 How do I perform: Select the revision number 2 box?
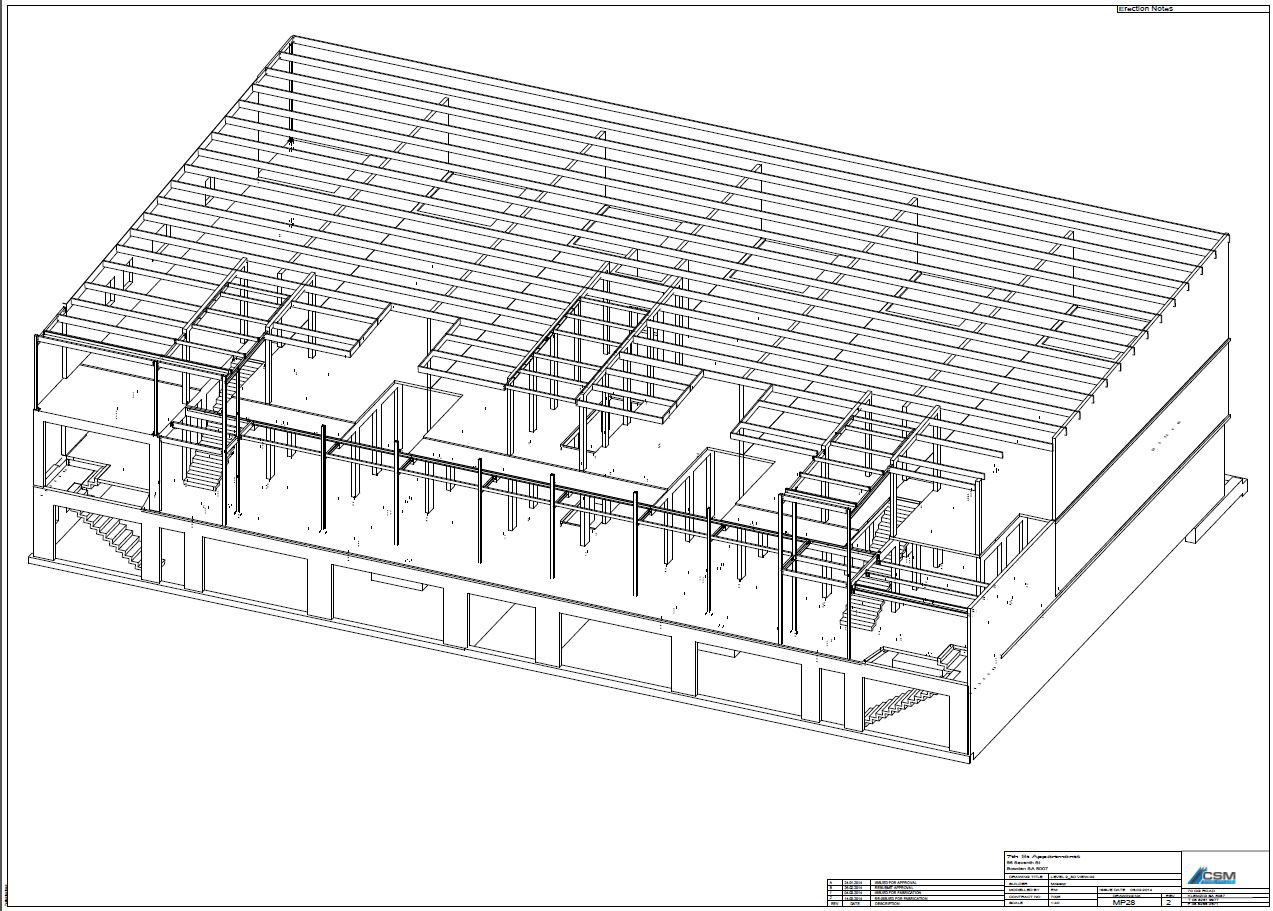pos(1166,903)
